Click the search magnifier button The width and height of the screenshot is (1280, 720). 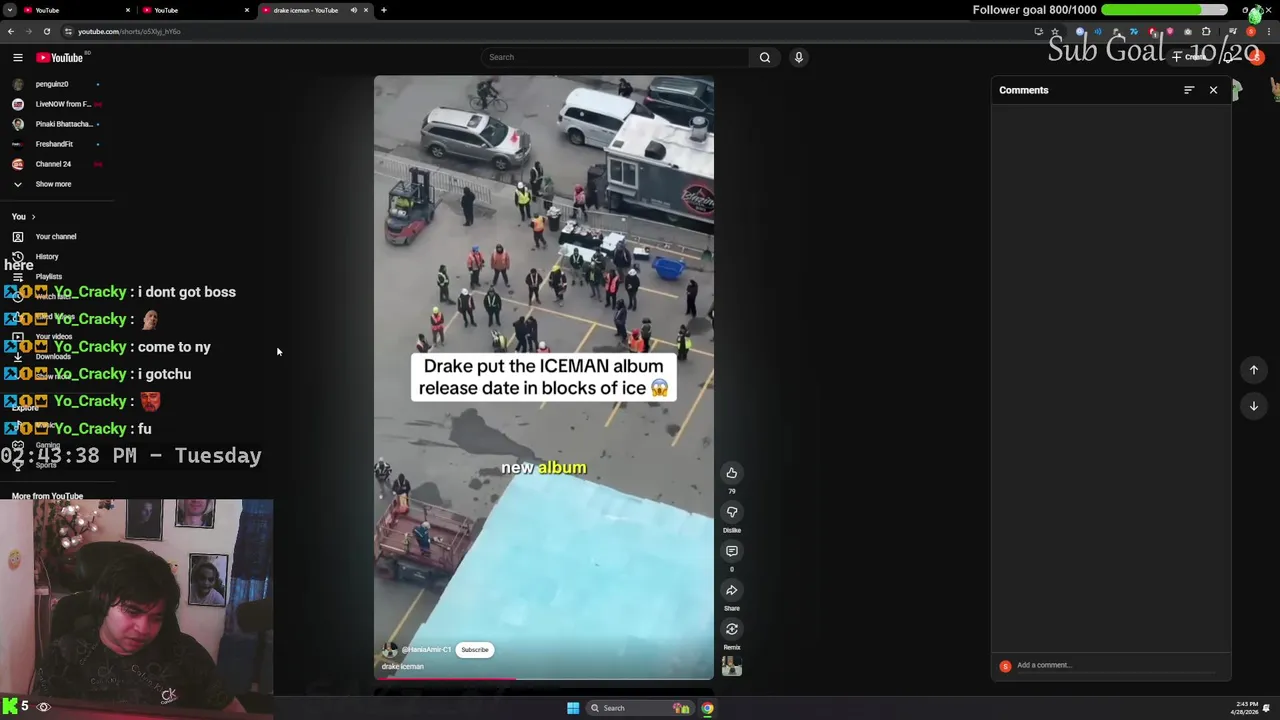point(765,57)
